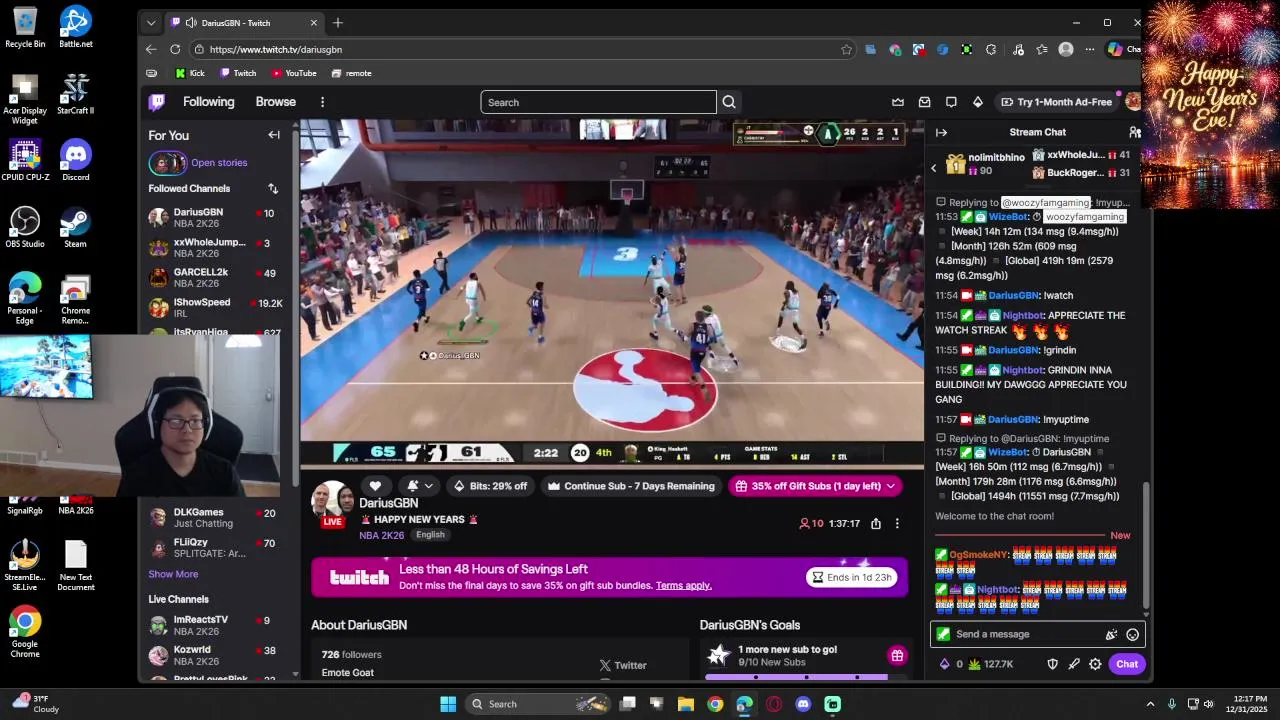Open the Browse tab

[275, 102]
